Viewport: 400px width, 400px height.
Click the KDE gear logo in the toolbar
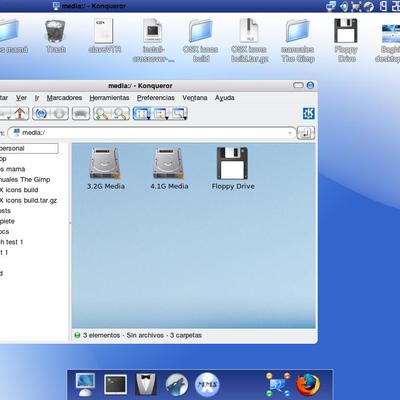tap(309, 114)
